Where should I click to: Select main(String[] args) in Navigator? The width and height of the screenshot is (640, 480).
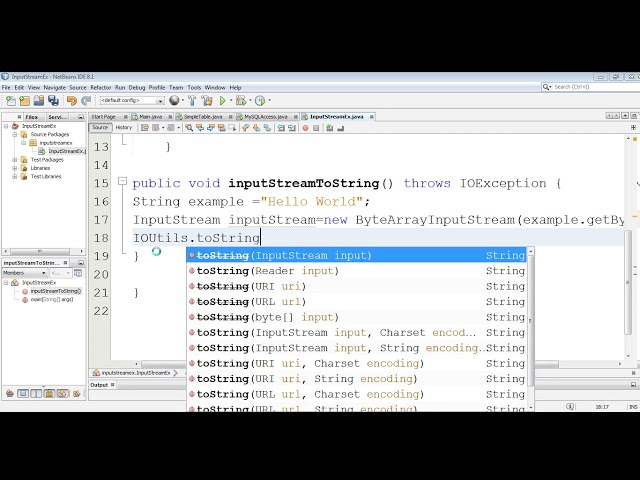pyautogui.click(x=51, y=300)
